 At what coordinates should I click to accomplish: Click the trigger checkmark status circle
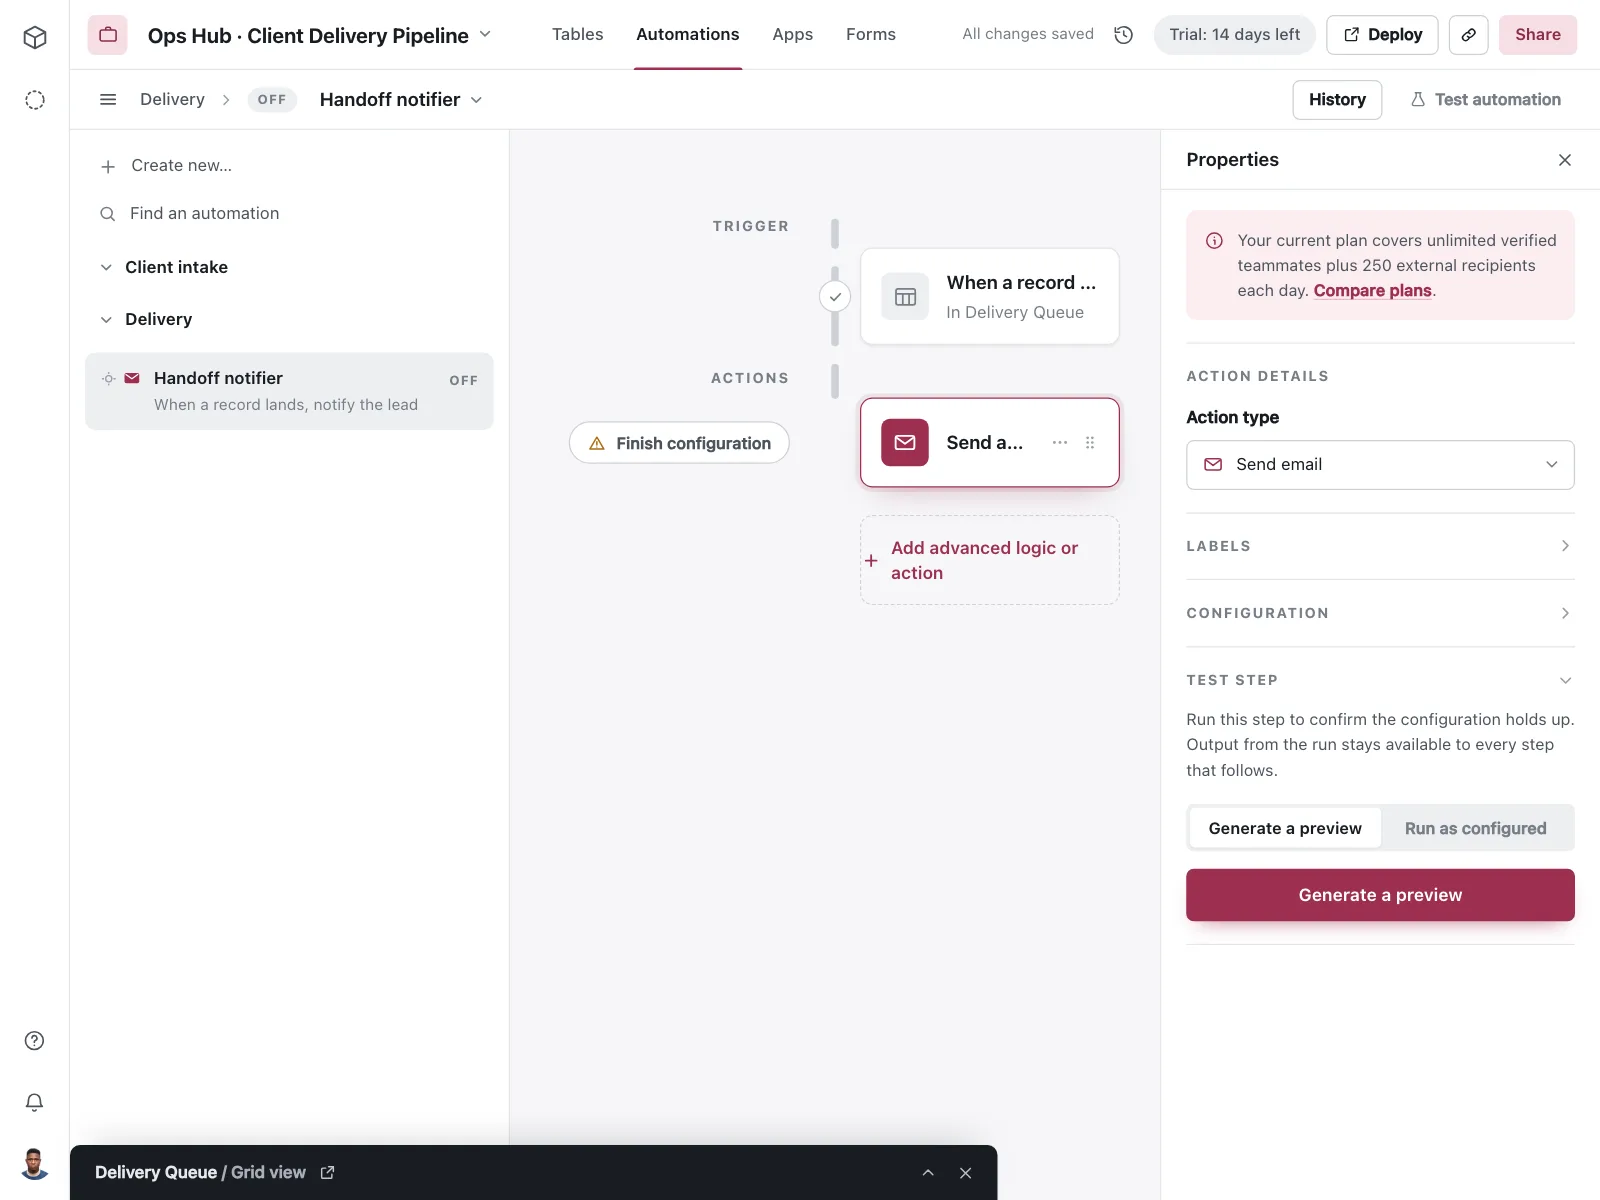835,297
